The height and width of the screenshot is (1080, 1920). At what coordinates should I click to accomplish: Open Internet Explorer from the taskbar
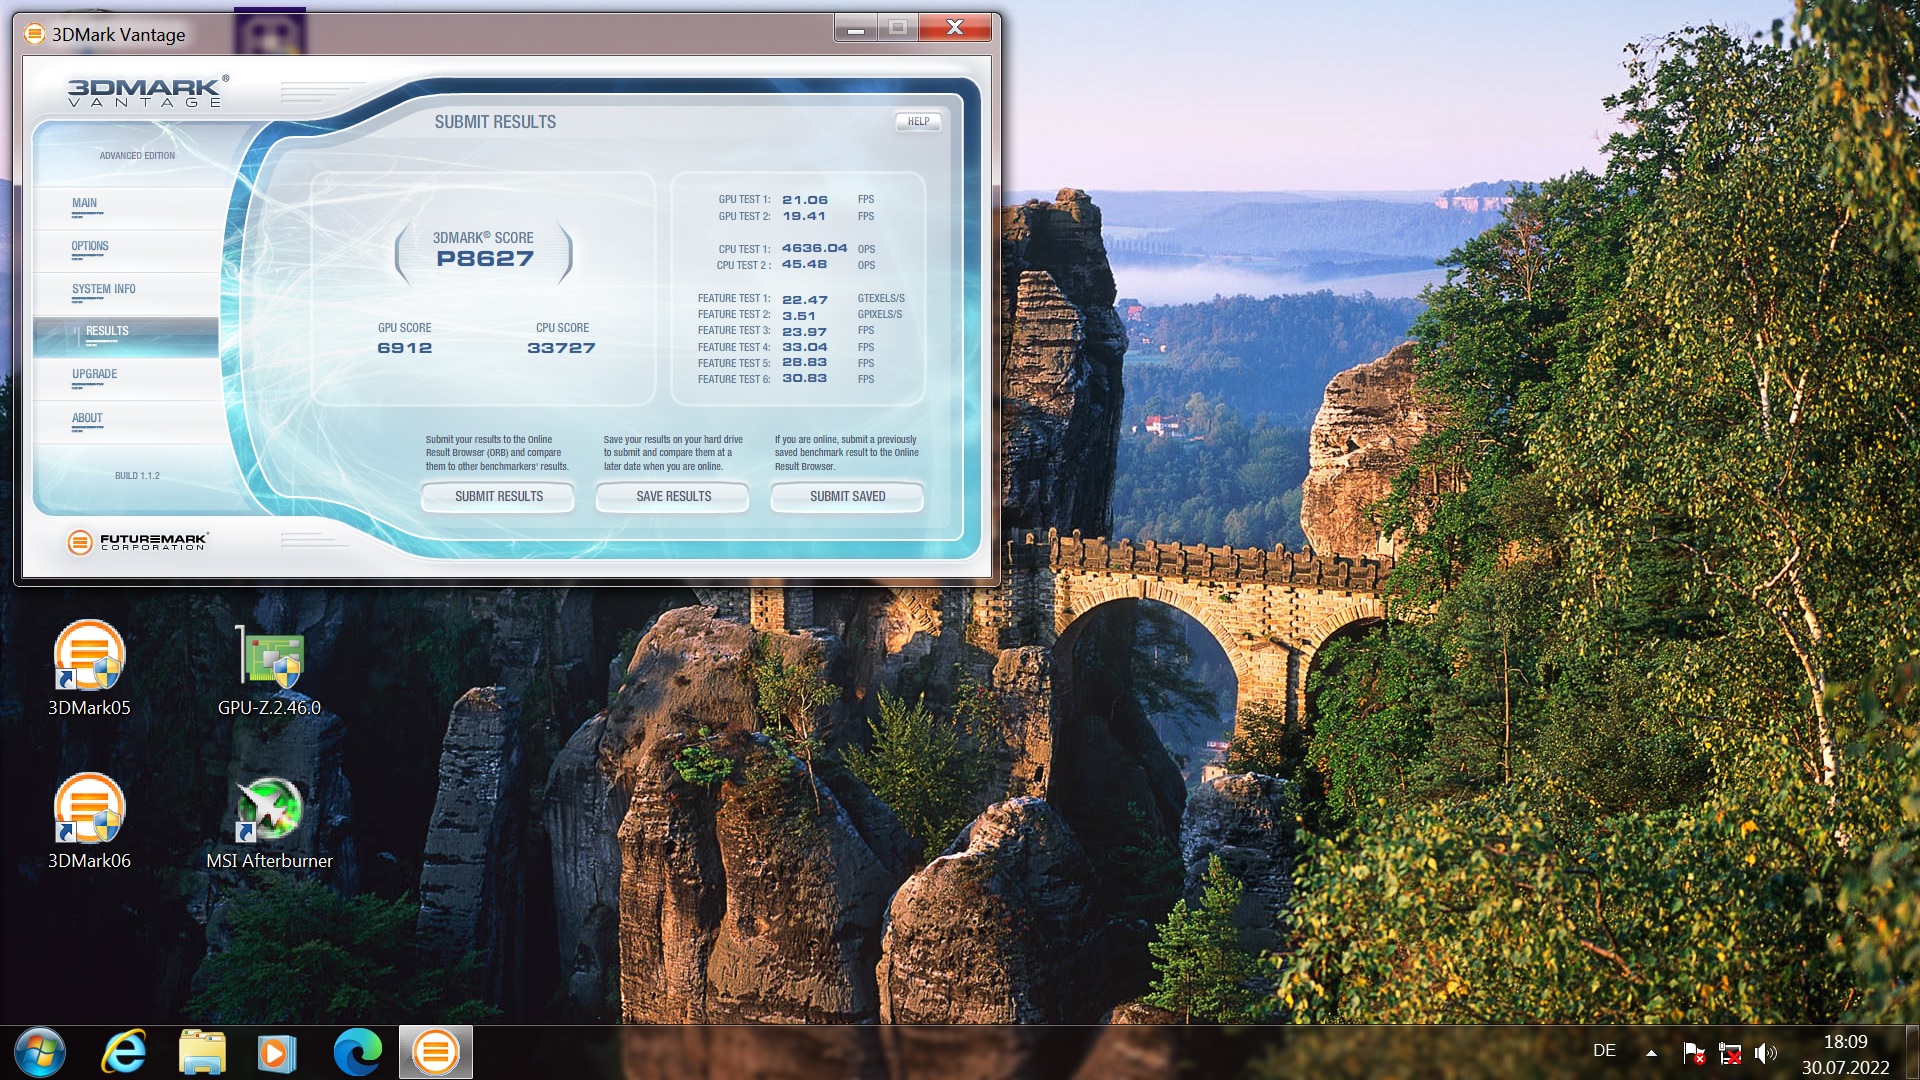pos(124,1052)
